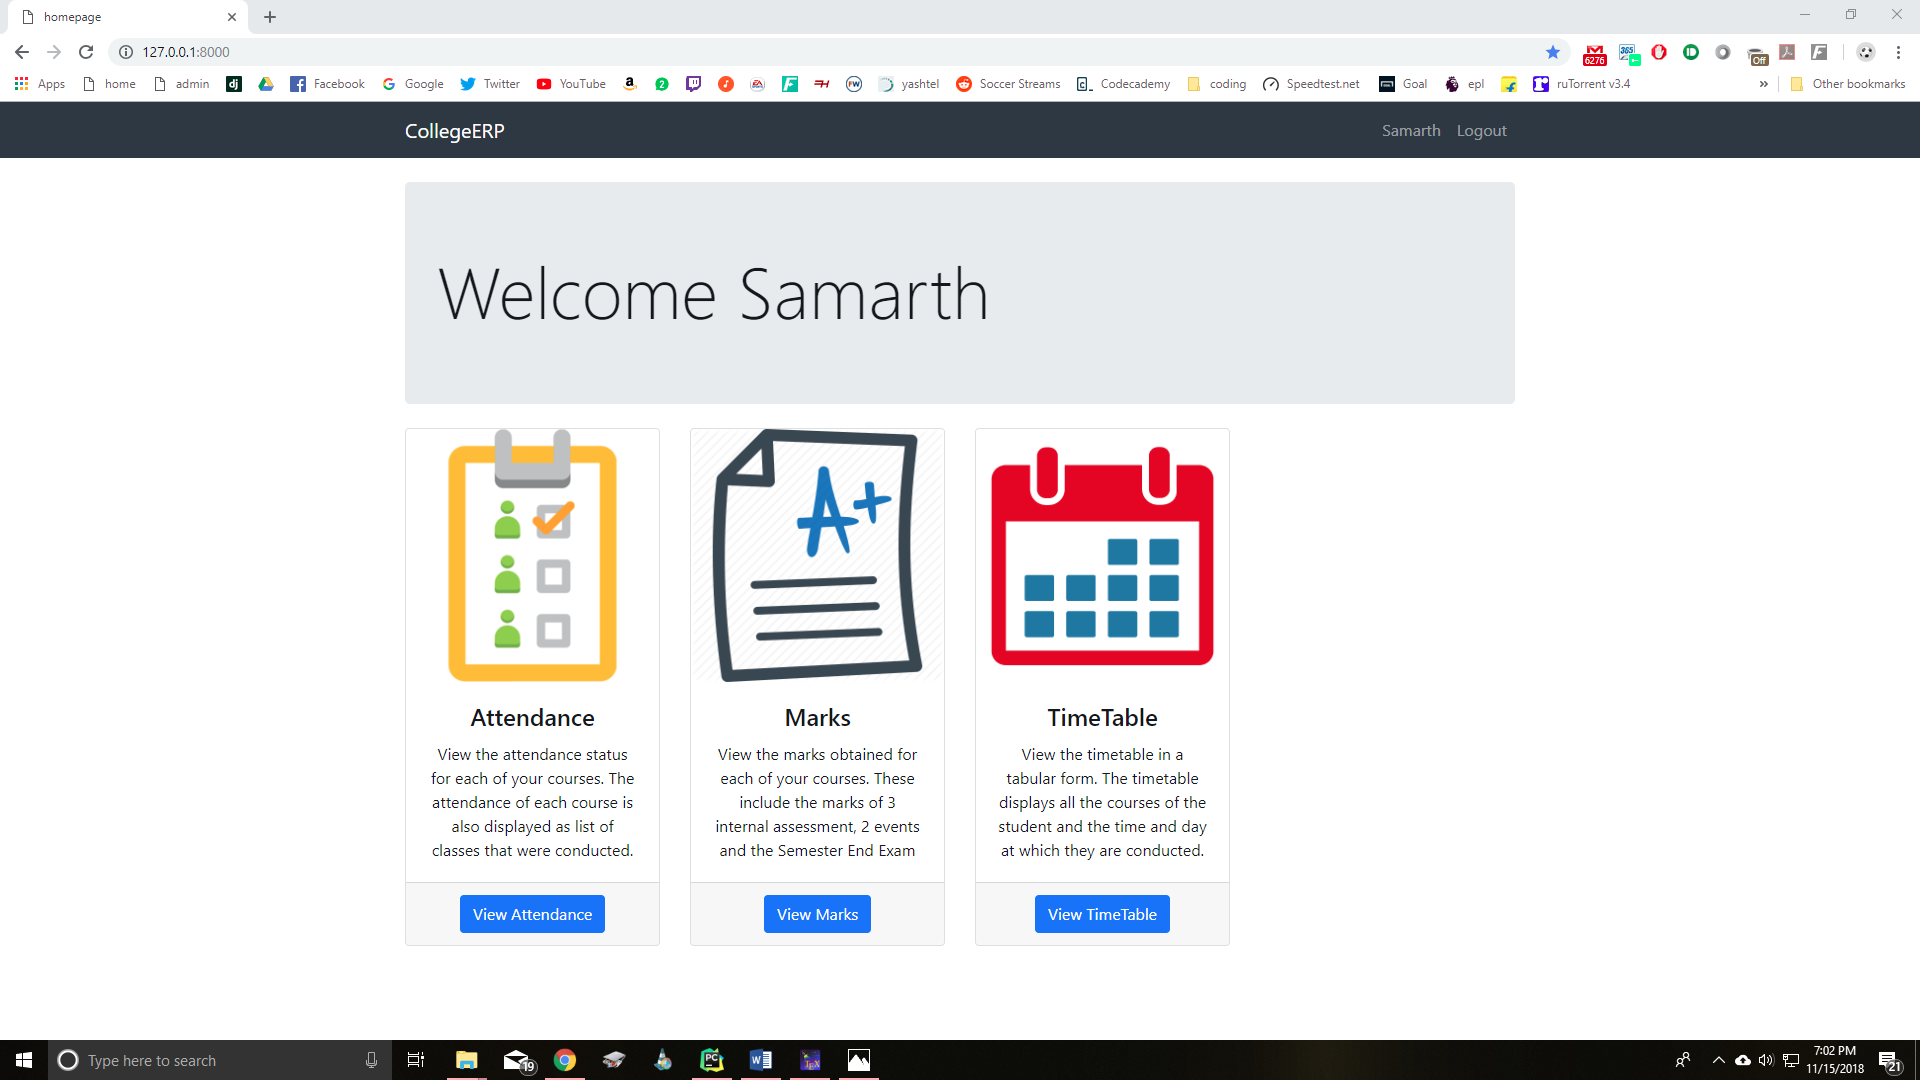Open PyCharm from the taskbar

(x=711, y=1060)
